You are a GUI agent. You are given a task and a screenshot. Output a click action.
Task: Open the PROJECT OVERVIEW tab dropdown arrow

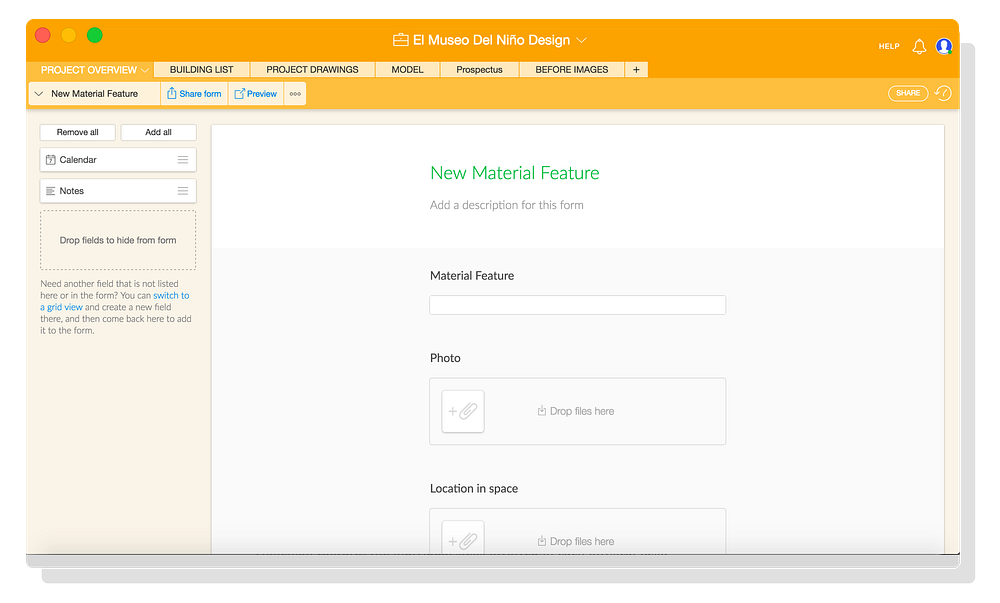click(145, 70)
